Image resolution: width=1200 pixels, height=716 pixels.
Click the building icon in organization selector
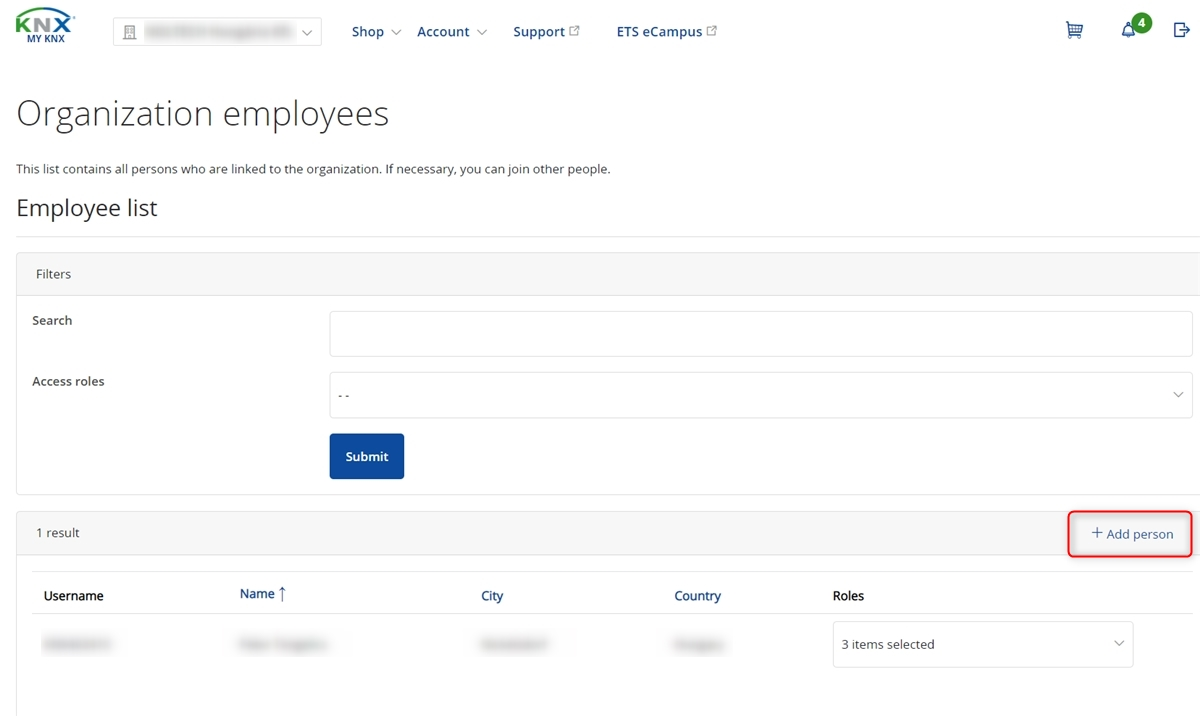pos(129,33)
